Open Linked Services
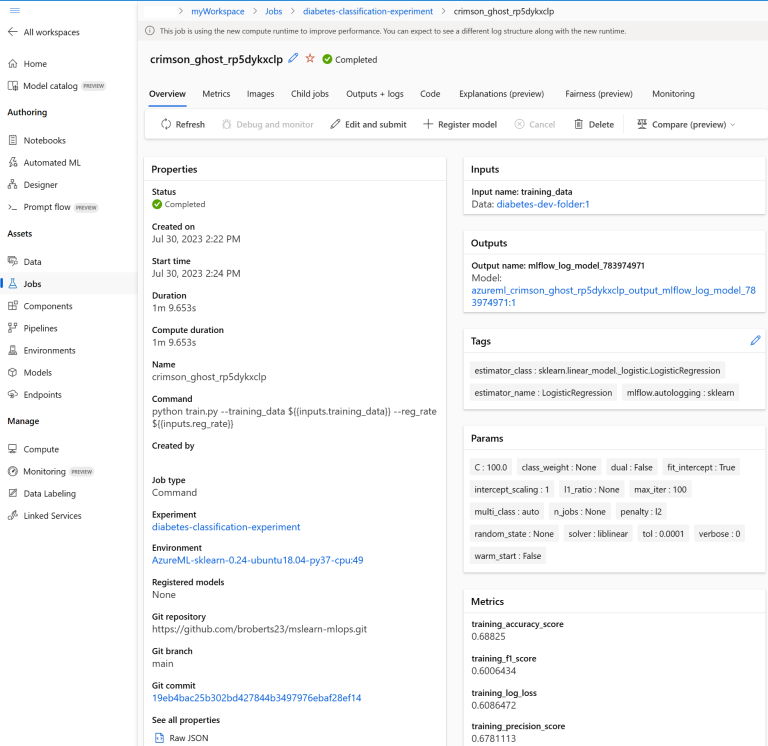This screenshot has width=768, height=746. pyautogui.click(x=45, y=516)
